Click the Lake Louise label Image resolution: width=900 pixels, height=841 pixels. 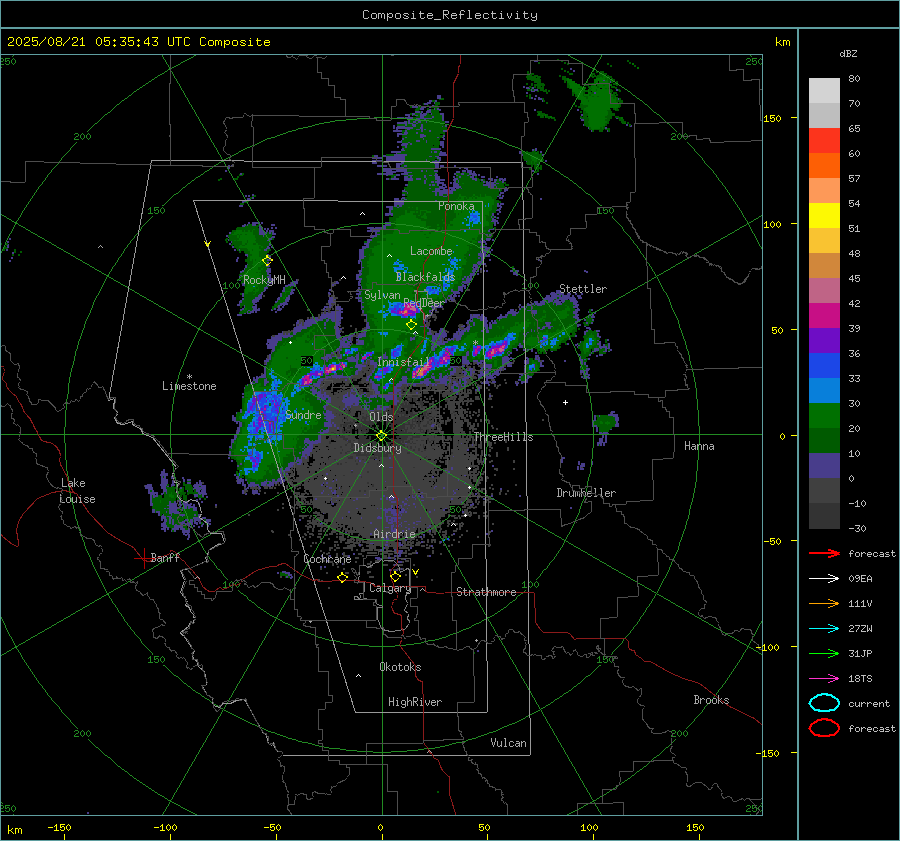[x=77, y=491]
